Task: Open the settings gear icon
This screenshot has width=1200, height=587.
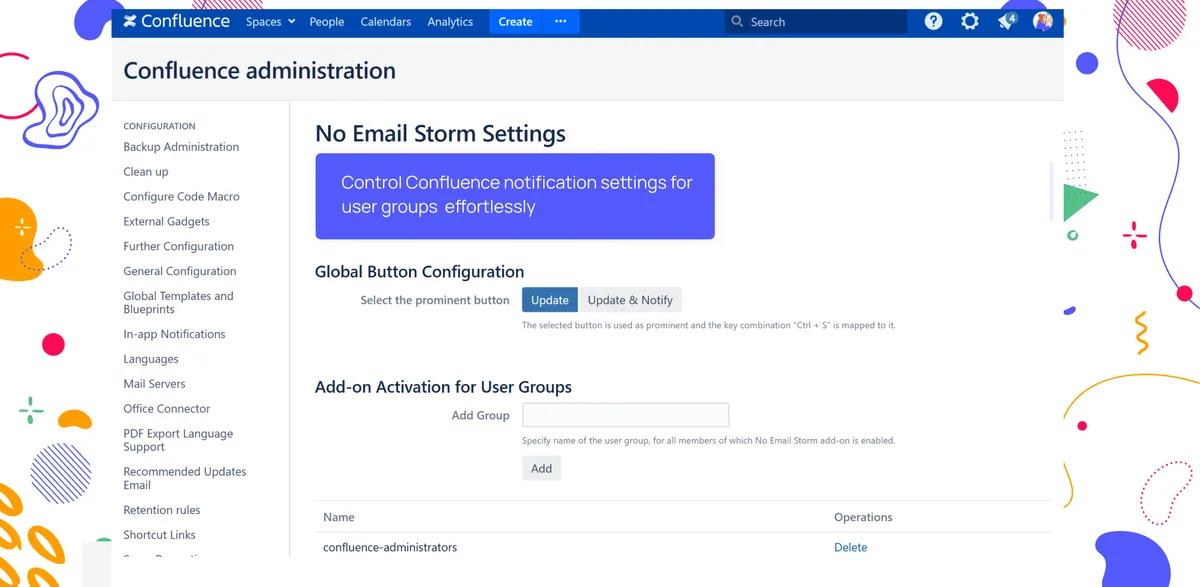Action: click(969, 21)
